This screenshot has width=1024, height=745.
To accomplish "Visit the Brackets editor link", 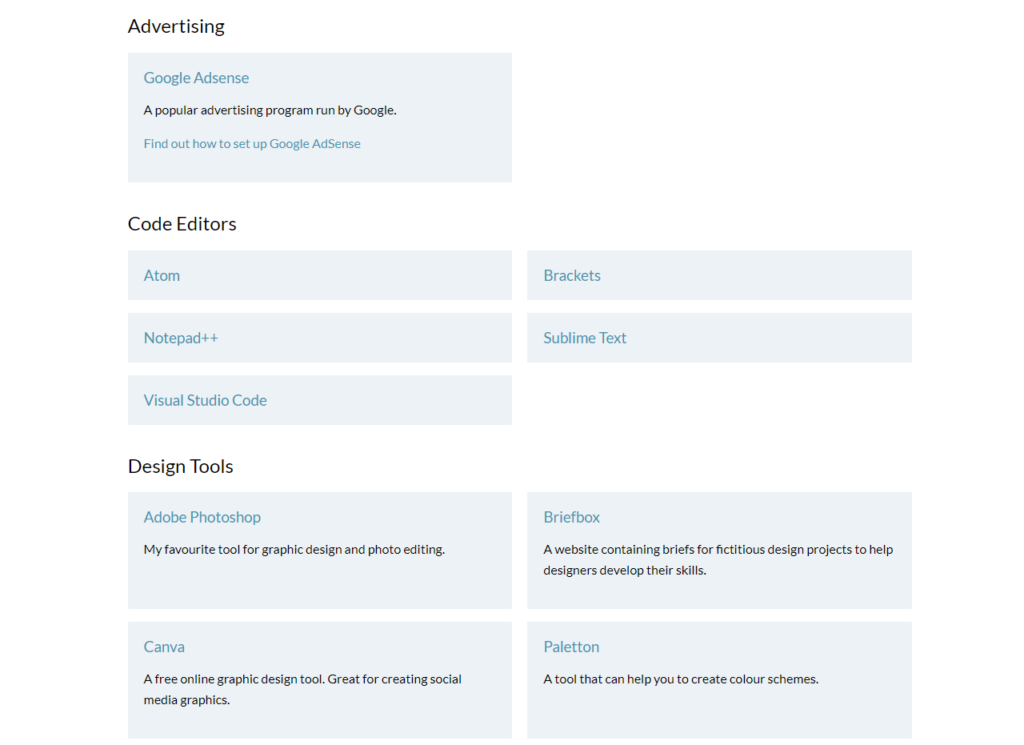I will (572, 276).
